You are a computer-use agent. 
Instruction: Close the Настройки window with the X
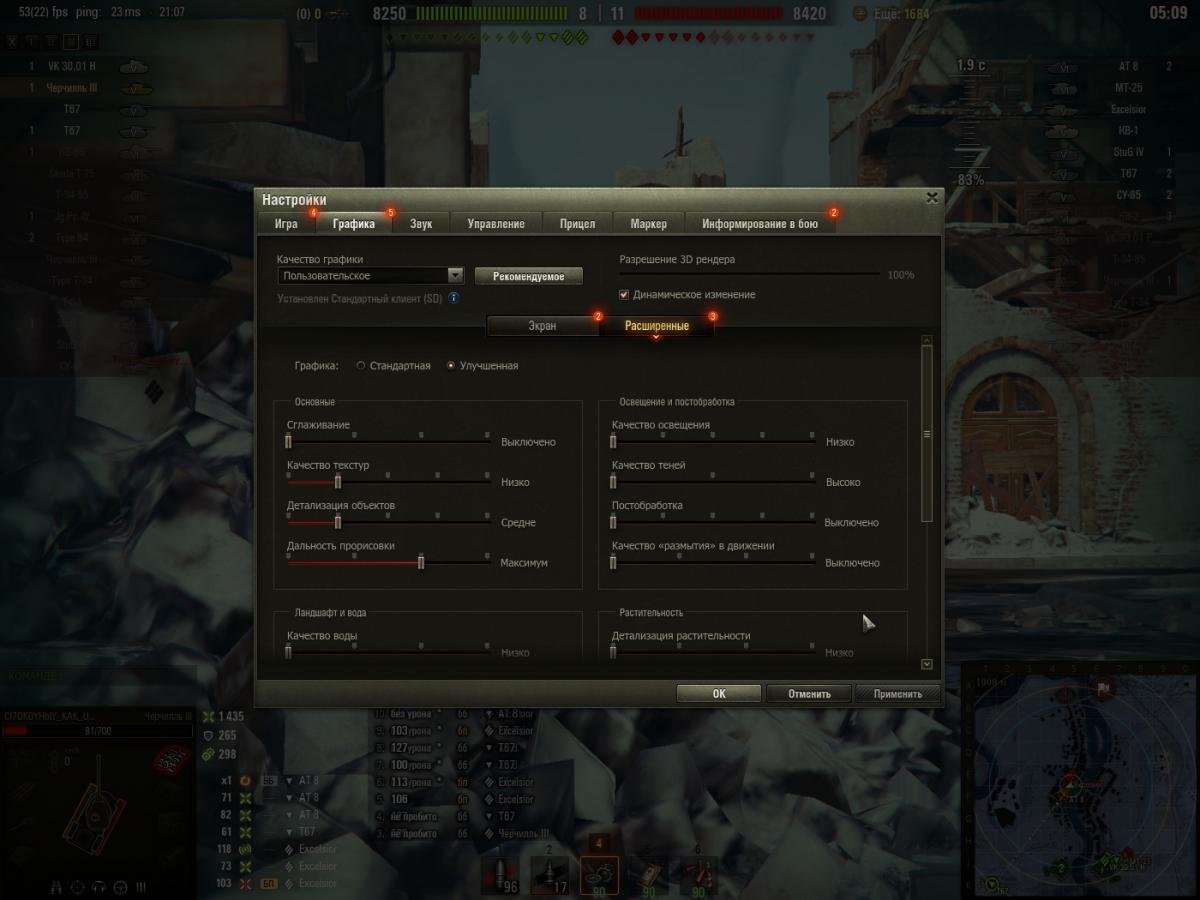coord(932,197)
